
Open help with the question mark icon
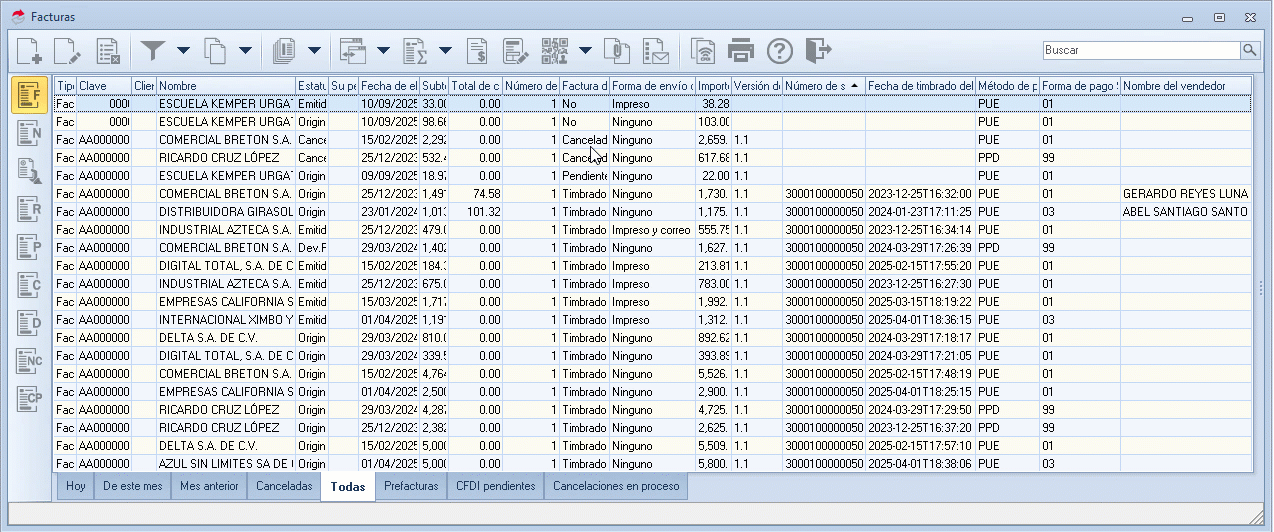[779, 50]
